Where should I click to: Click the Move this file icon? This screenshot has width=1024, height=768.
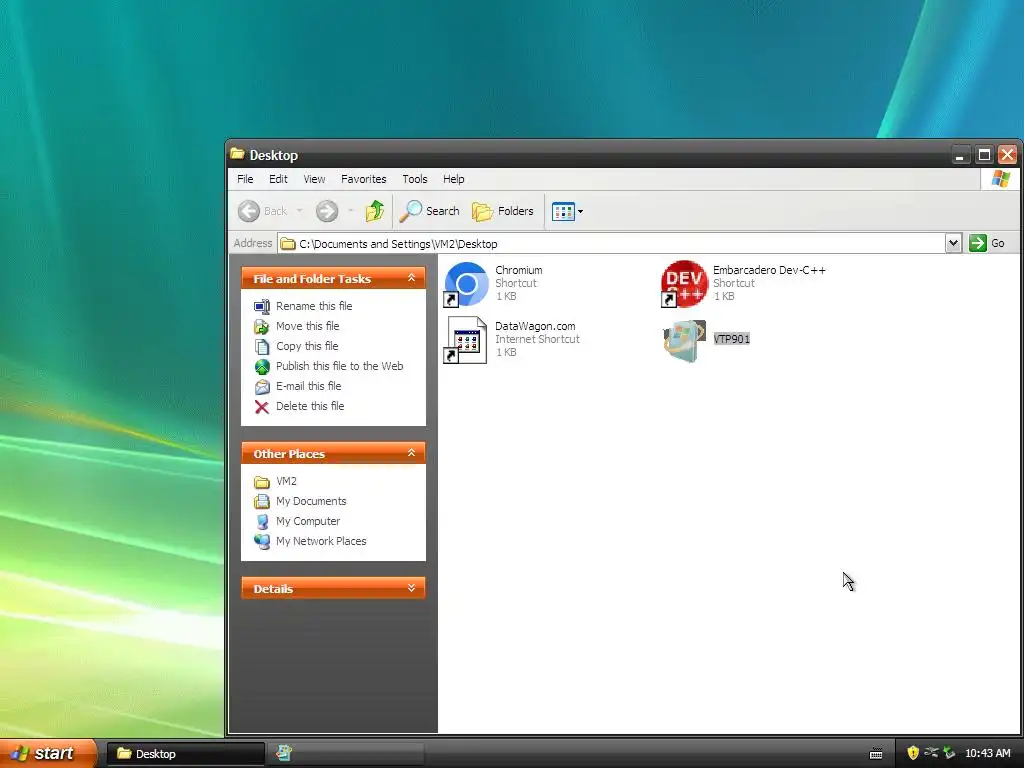click(x=262, y=327)
